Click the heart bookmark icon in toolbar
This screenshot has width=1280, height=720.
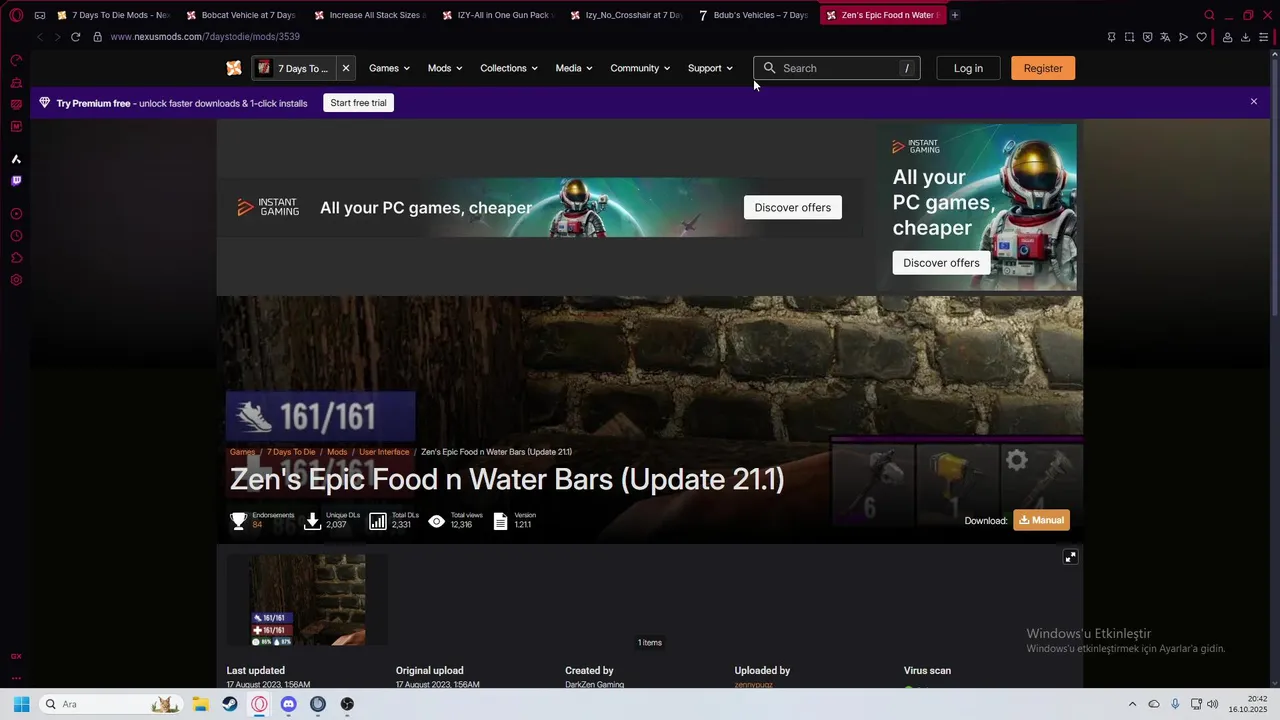pyautogui.click(x=1201, y=37)
